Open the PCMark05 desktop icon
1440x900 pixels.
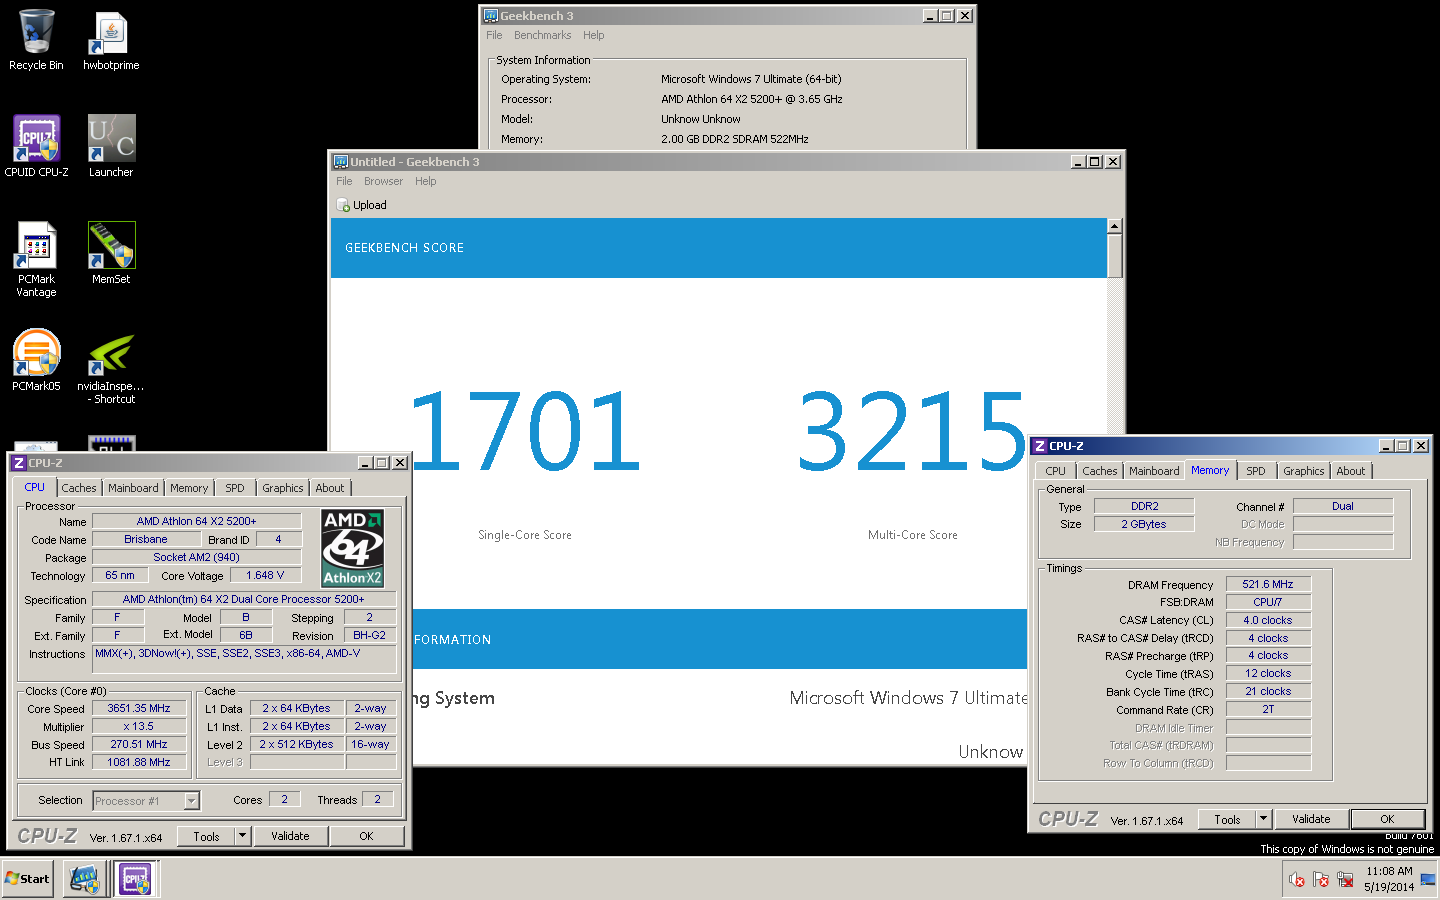click(x=36, y=360)
